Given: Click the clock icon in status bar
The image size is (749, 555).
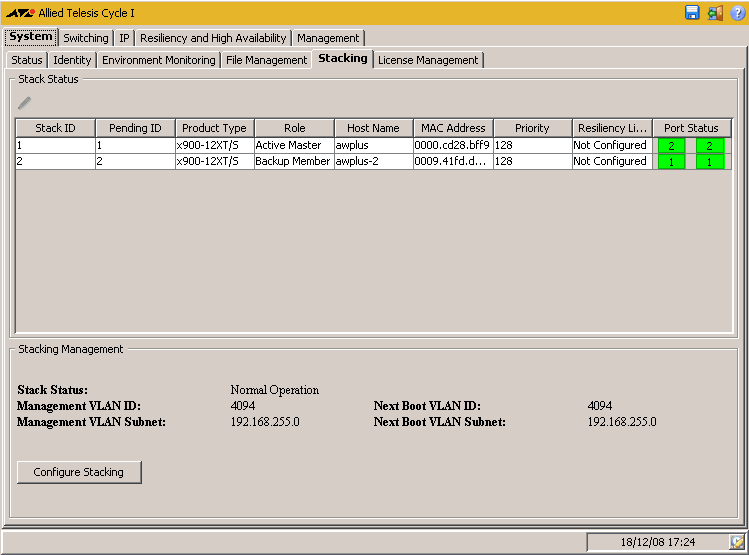Looking at the screenshot, I should coord(736,542).
